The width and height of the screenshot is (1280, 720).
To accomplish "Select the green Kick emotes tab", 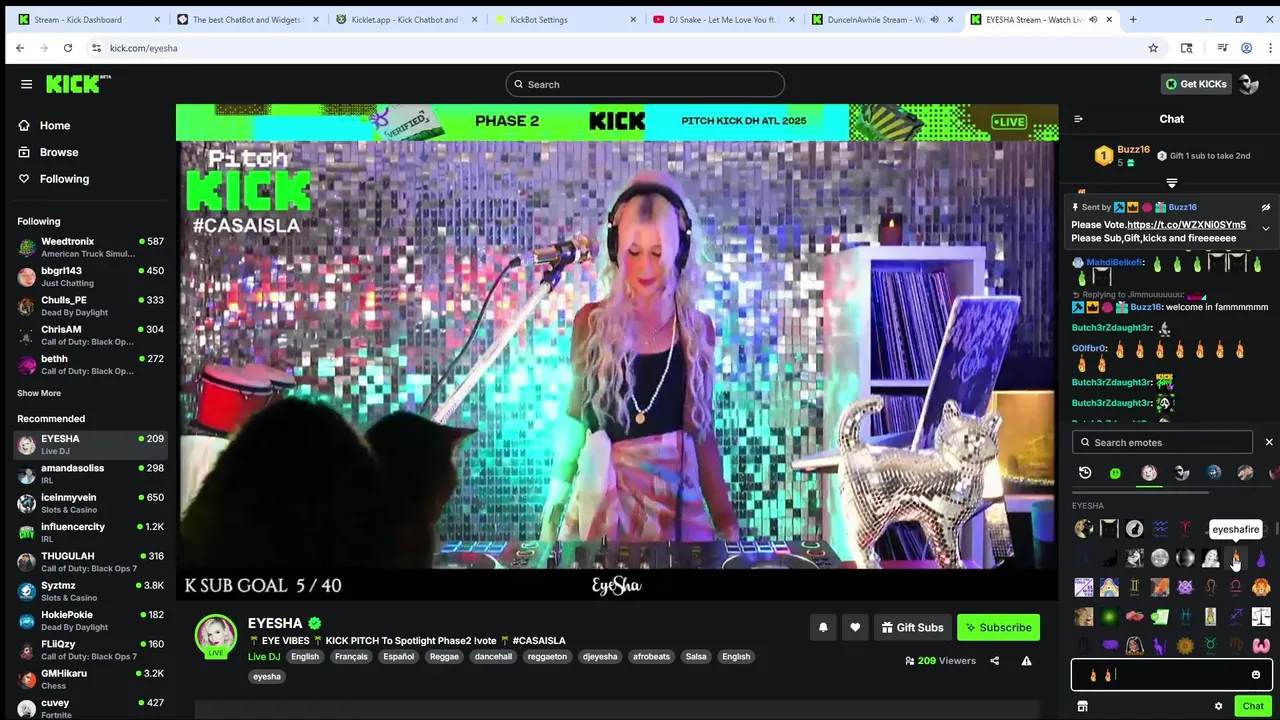I will pos(1116,473).
